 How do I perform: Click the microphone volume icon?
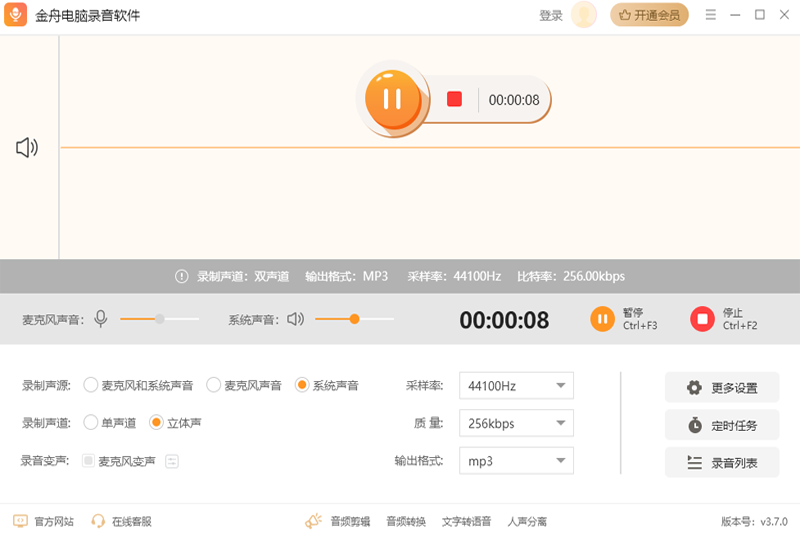tap(101, 319)
